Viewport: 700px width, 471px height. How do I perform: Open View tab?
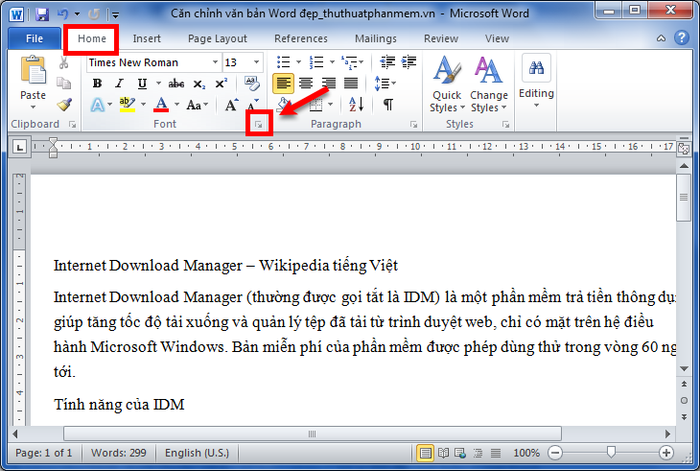pos(497,39)
